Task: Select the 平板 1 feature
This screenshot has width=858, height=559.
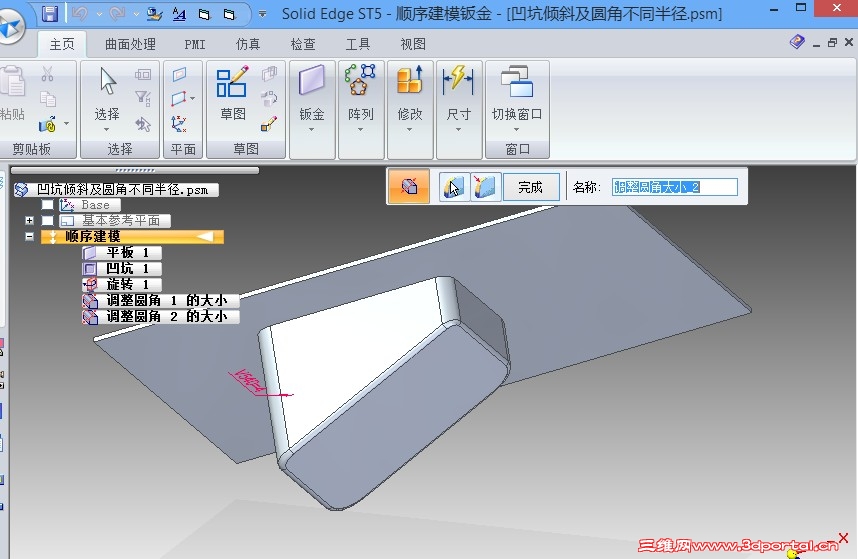Action: [x=122, y=253]
